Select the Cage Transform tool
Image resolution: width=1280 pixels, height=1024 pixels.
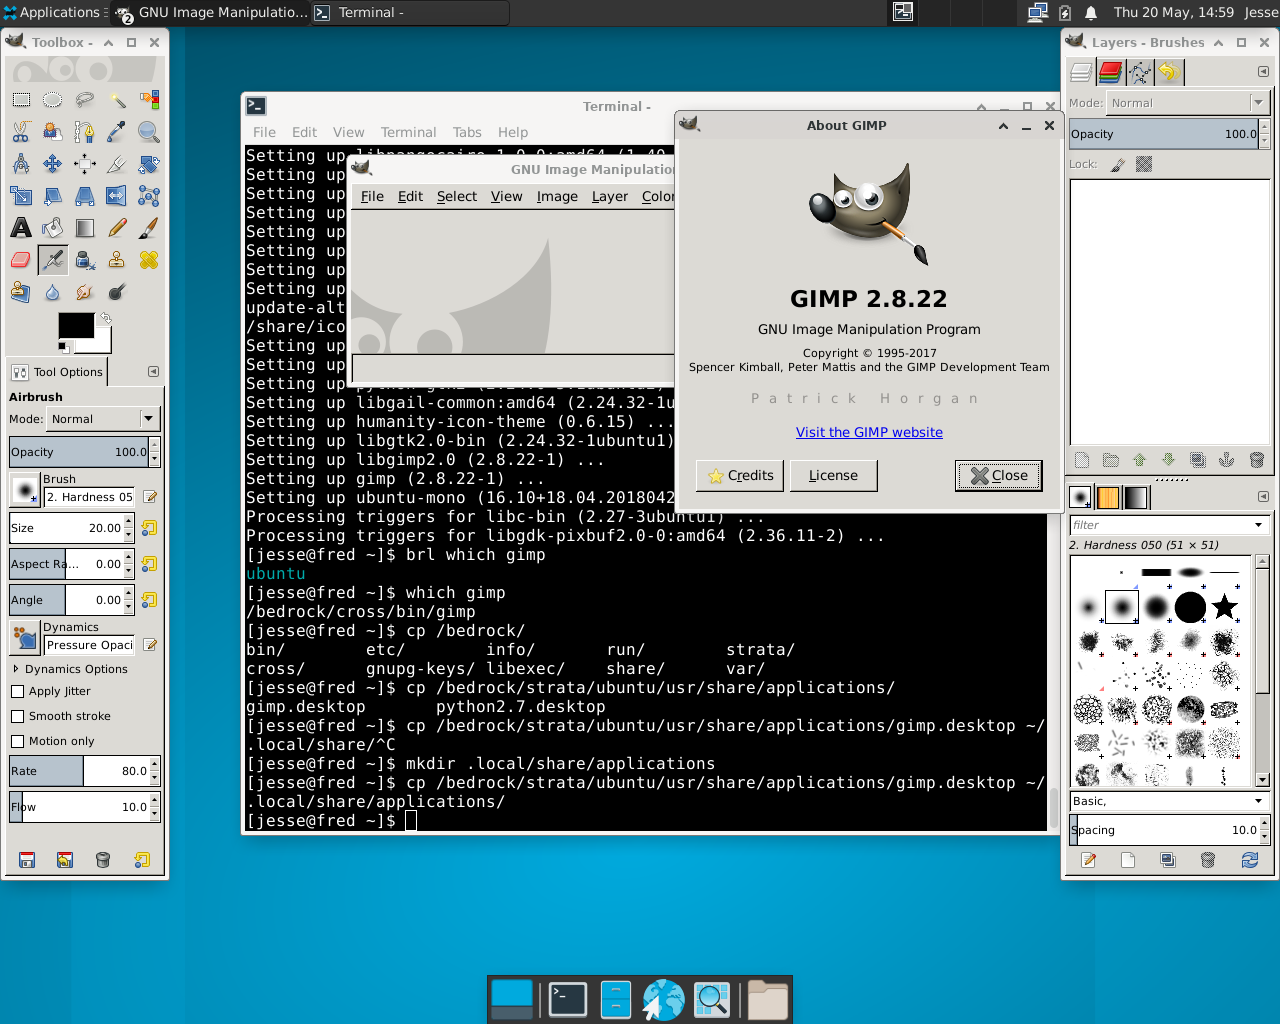149,196
